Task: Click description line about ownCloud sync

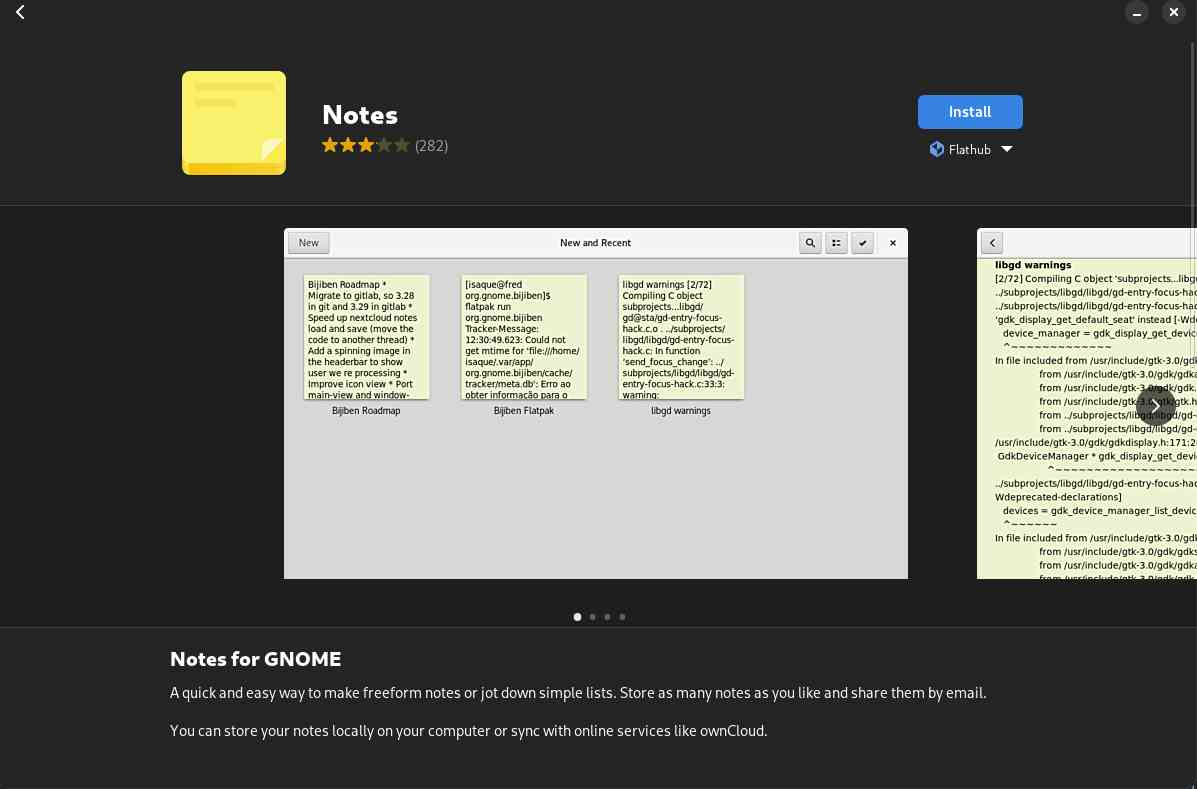Action: coord(468,730)
